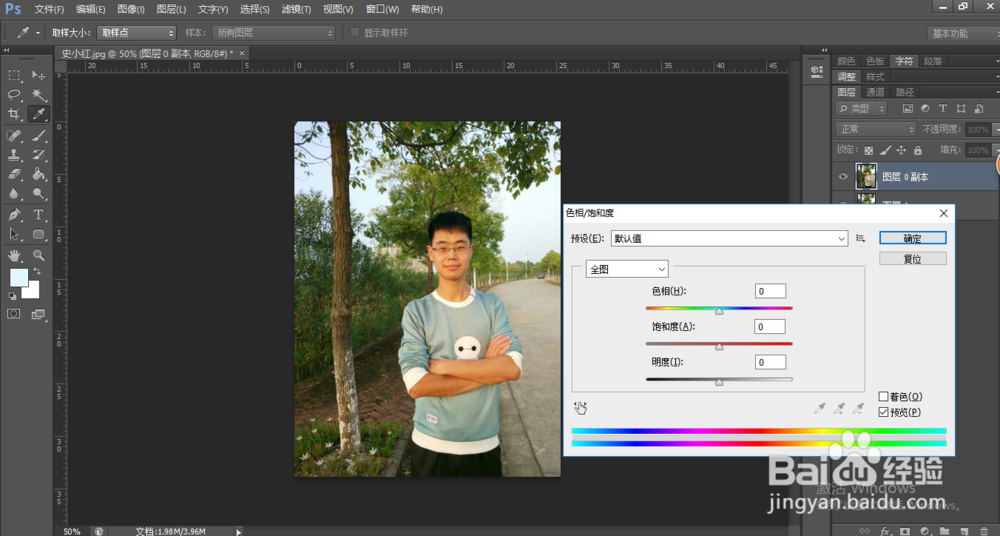Click the 色相 hue value field
This screenshot has height=536, width=1000.
point(770,291)
